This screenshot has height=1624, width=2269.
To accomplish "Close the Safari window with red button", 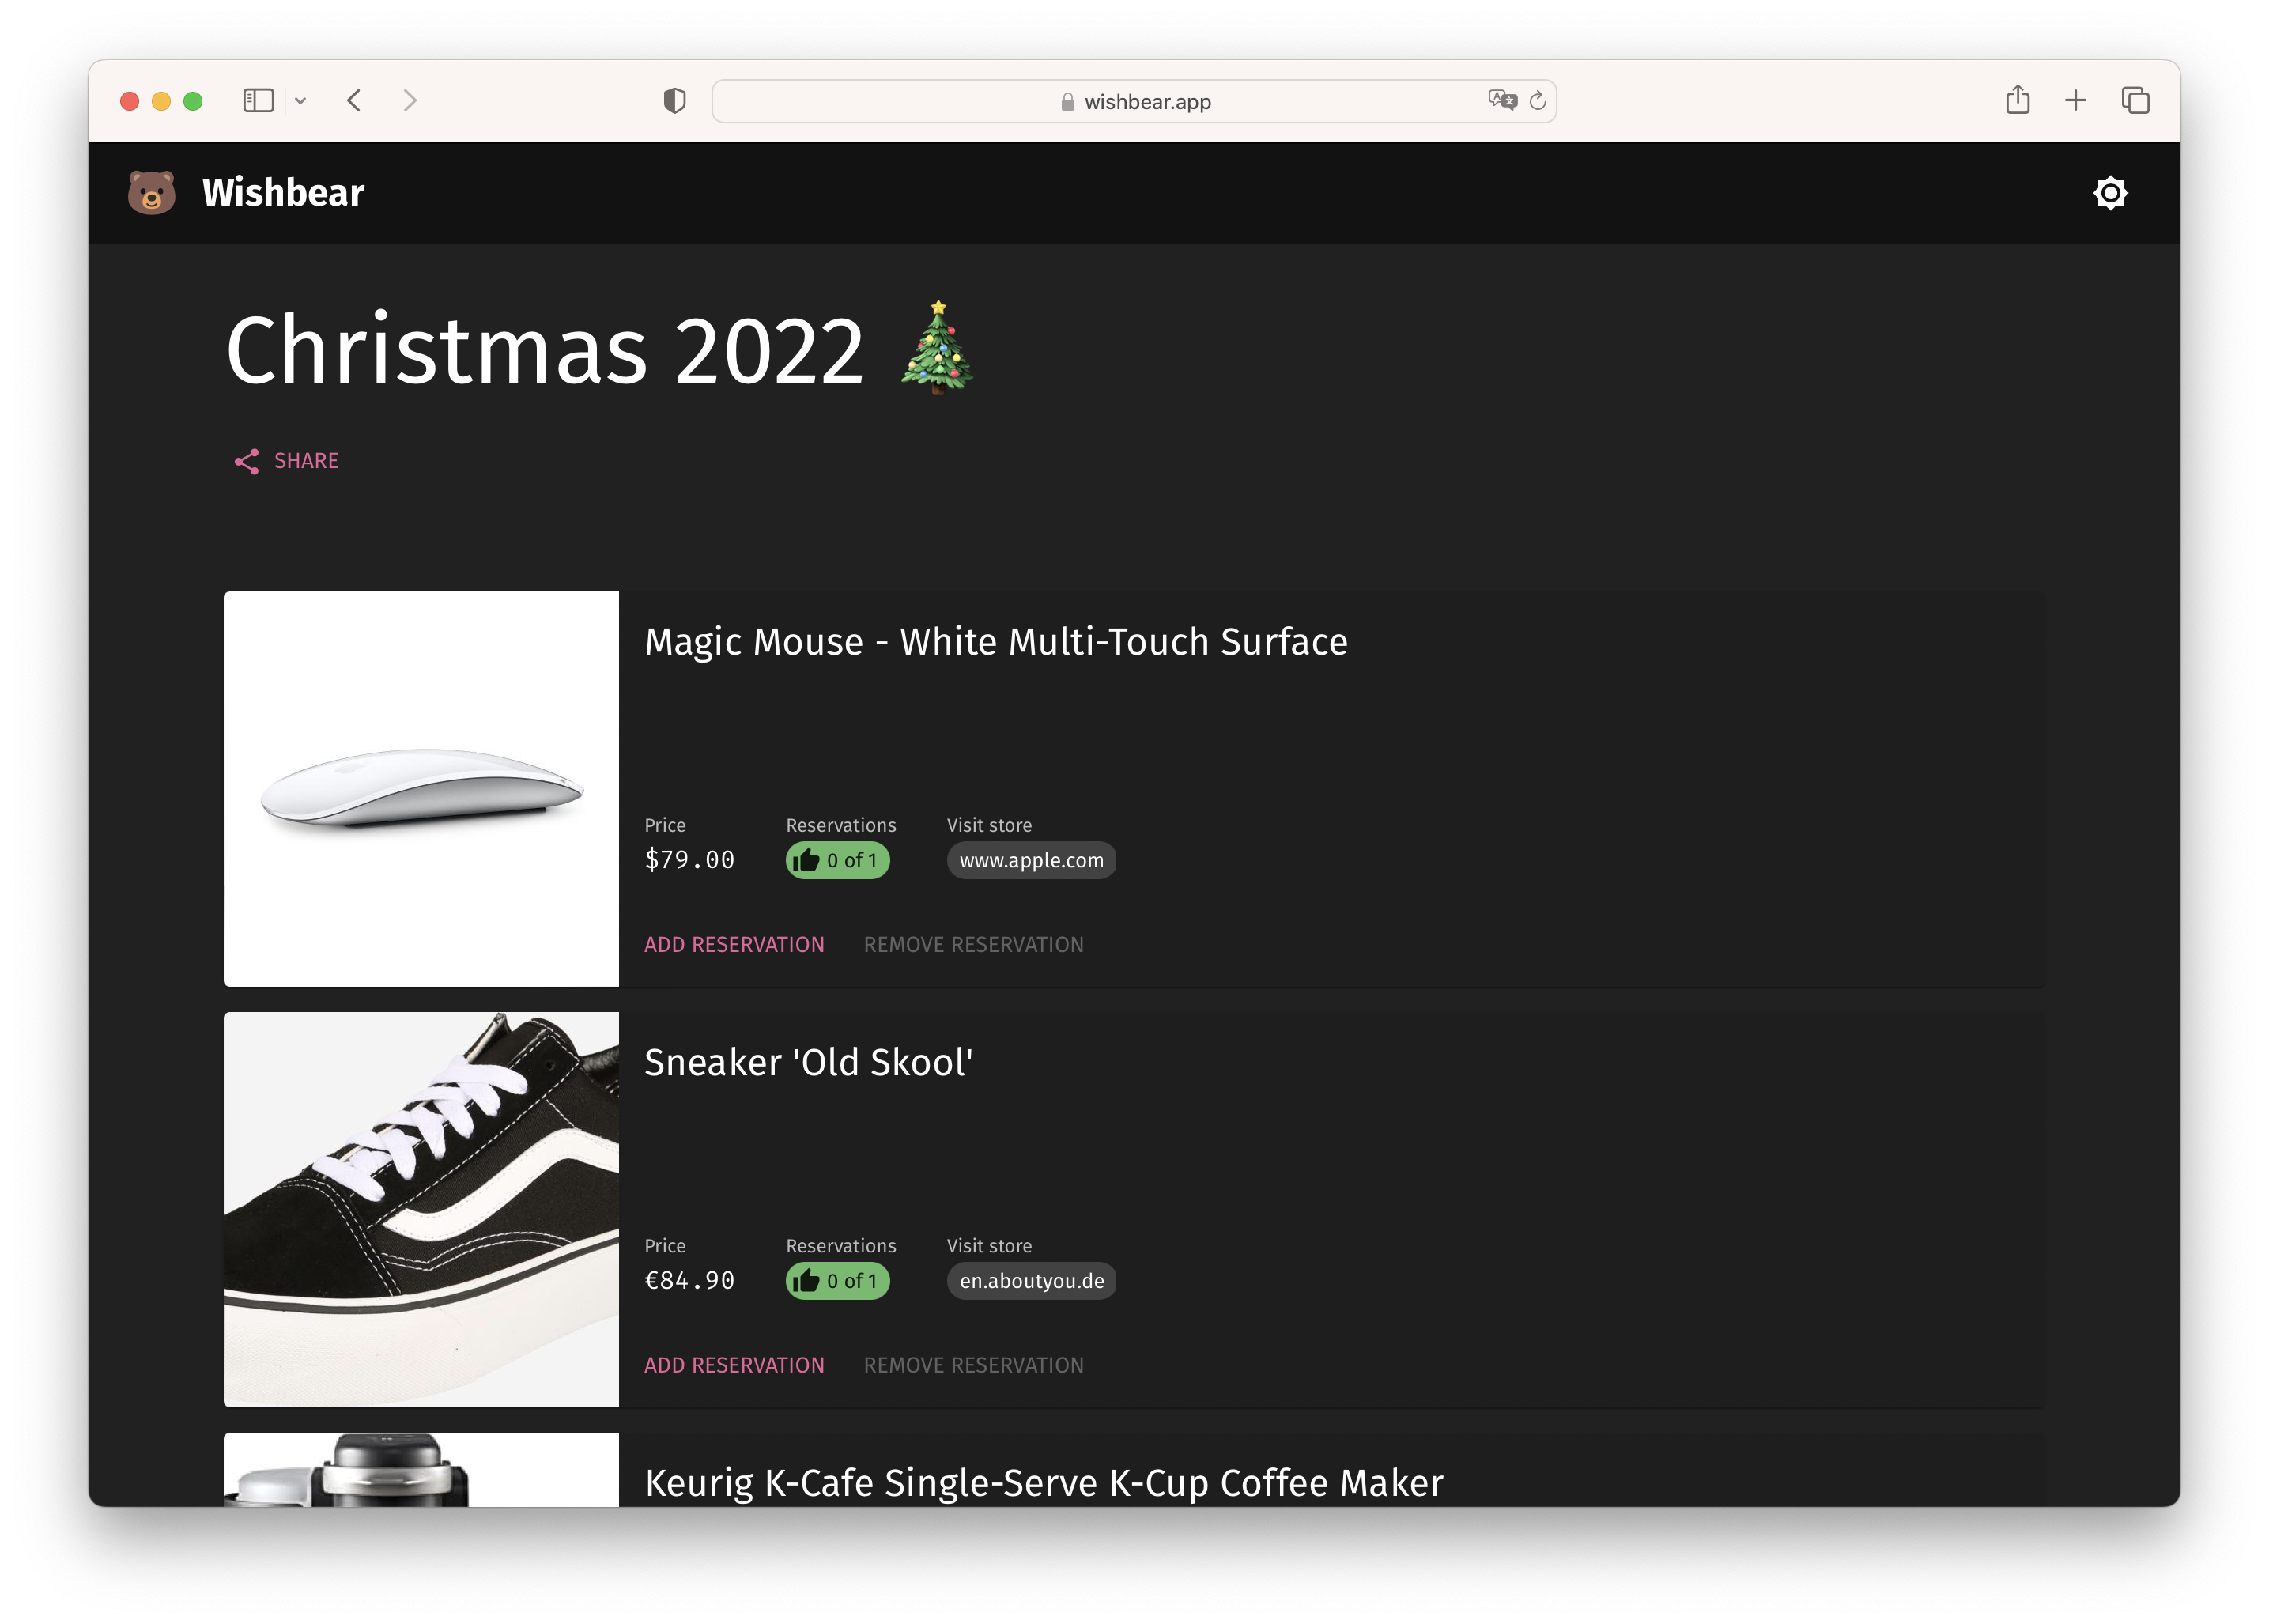I will [129, 100].
